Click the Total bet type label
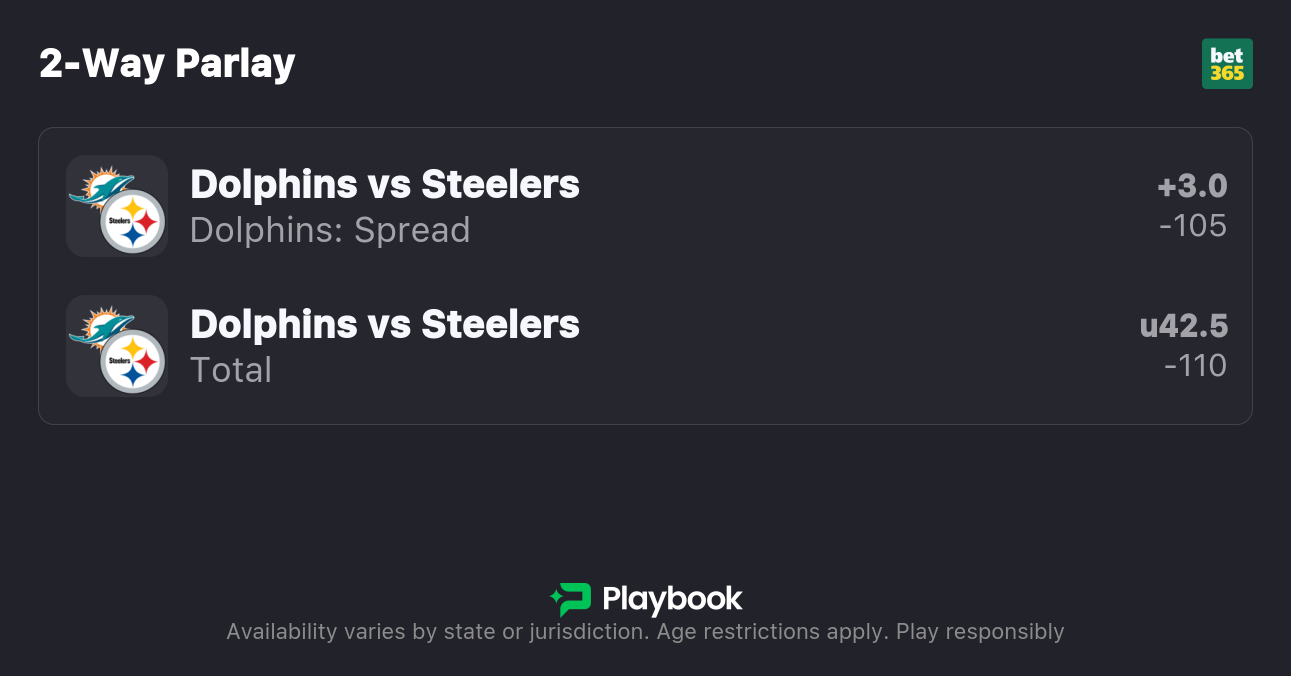The height and width of the screenshot is (676, 1291). click(x=231, y=370)
